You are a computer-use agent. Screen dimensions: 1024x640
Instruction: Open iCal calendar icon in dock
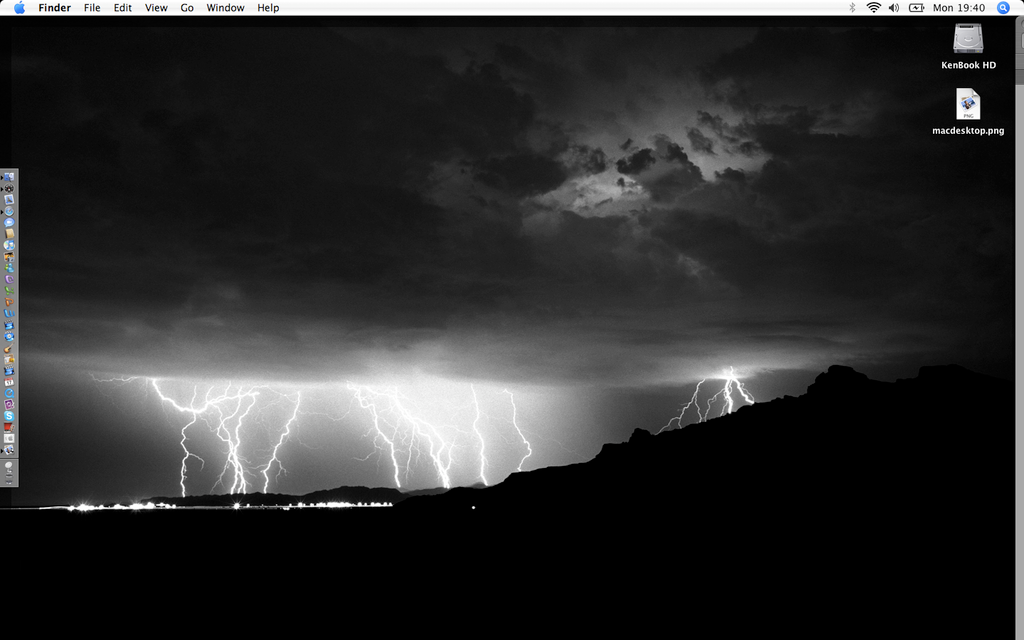tap(9, 382)
